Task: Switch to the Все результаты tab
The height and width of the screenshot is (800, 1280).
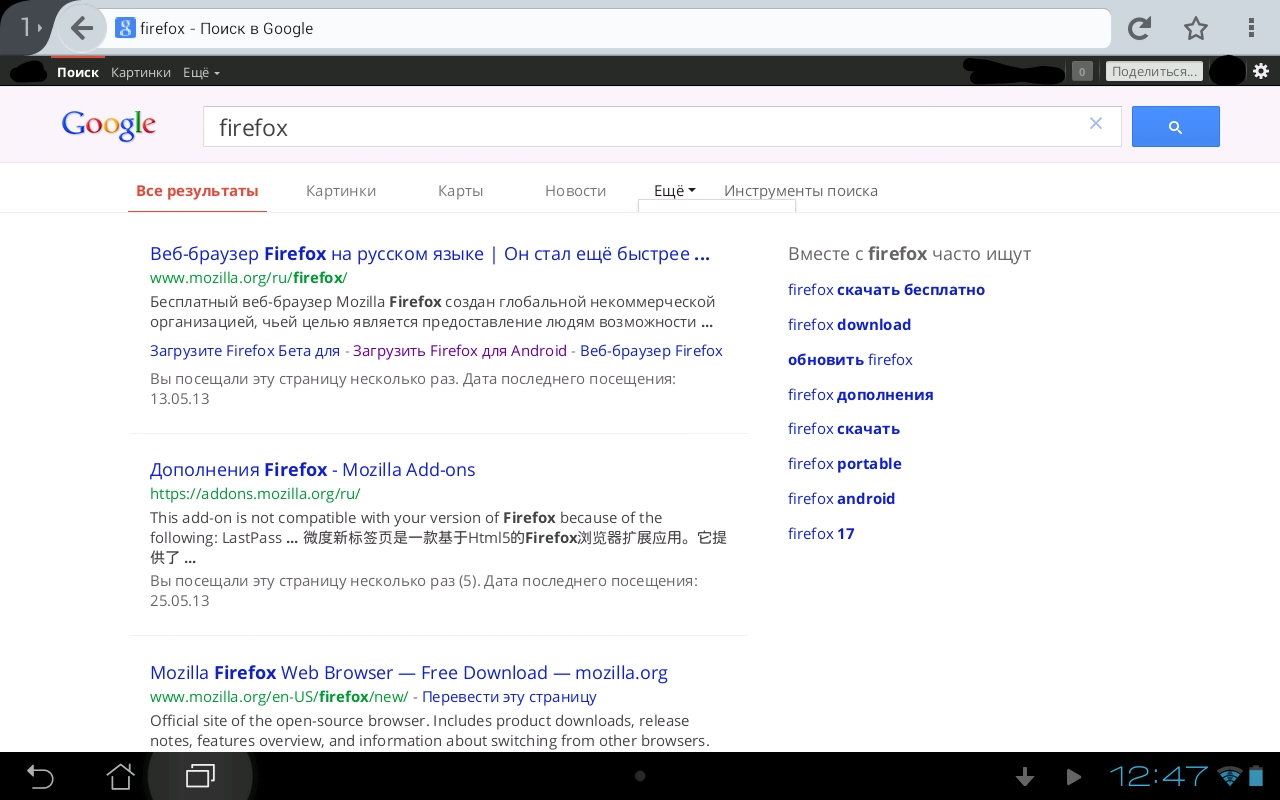Action: (197, 190)
